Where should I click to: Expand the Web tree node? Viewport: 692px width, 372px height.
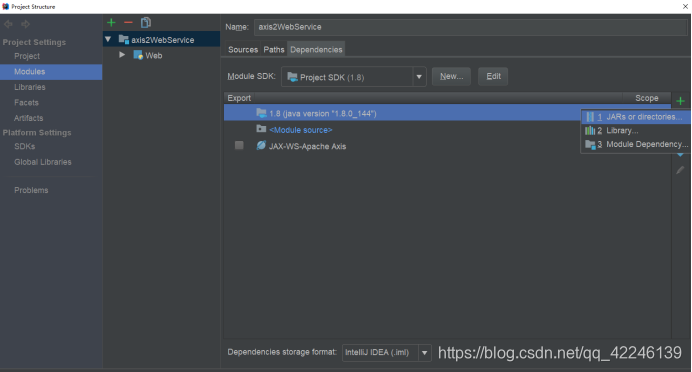tap(122, 55)
